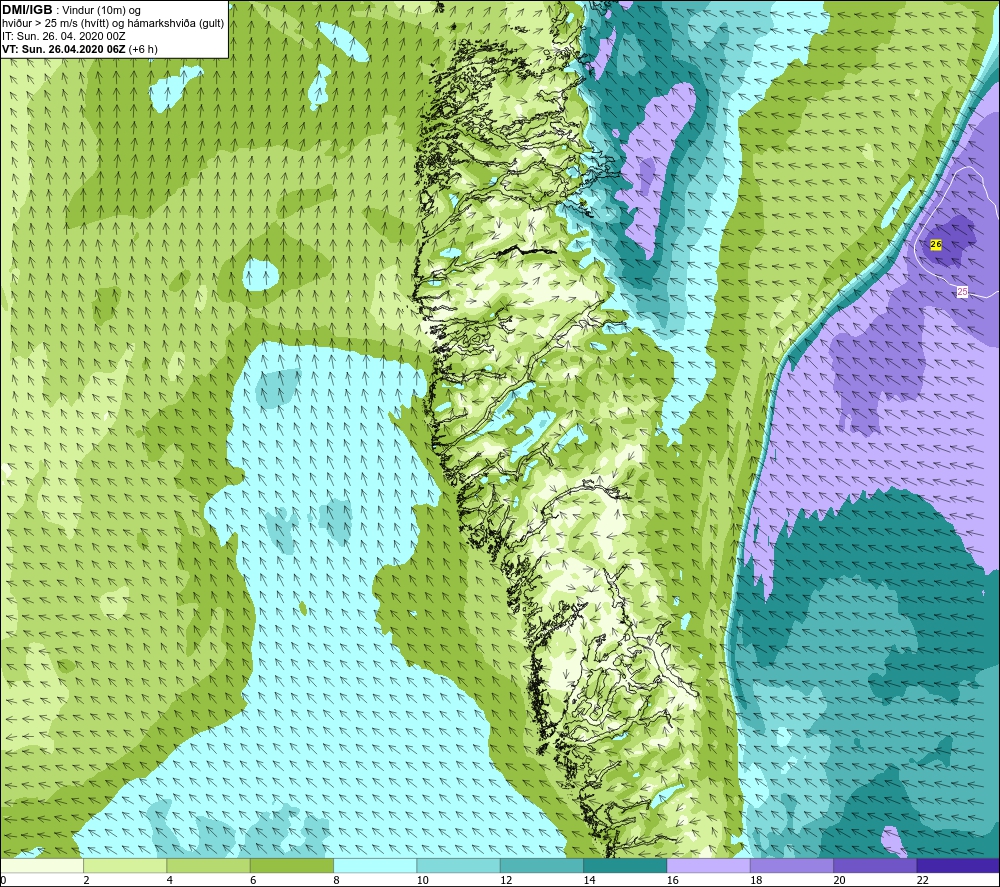This screenshot has height=887, width=1000.
Task: Click the 'DMI/IGB : Vindur (10m) og' title line
Action: [x=72, y=10]
